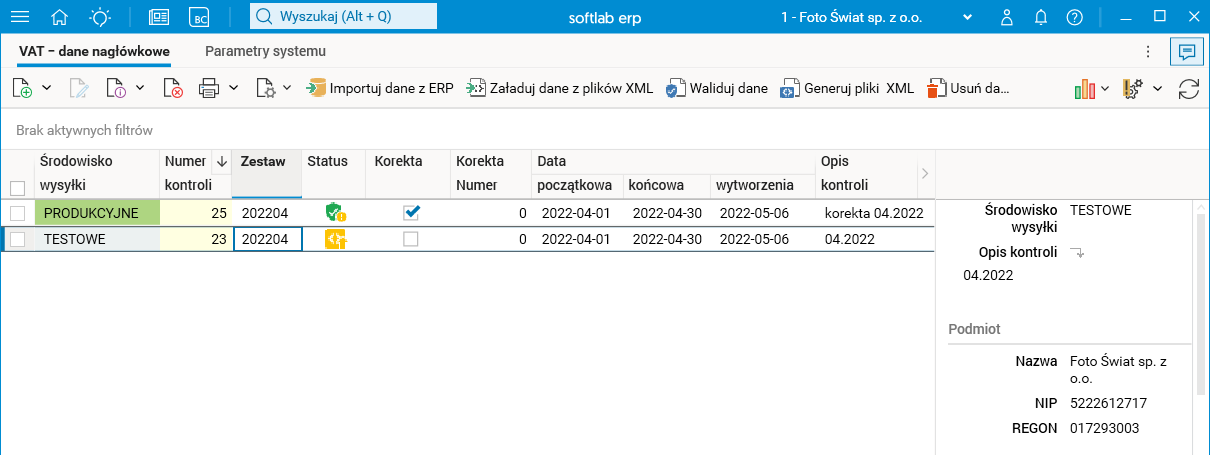This screenshot has height=455, width=1210.
Task: Click the details panel vertical scrollbar
Action: pos(1200,300)
